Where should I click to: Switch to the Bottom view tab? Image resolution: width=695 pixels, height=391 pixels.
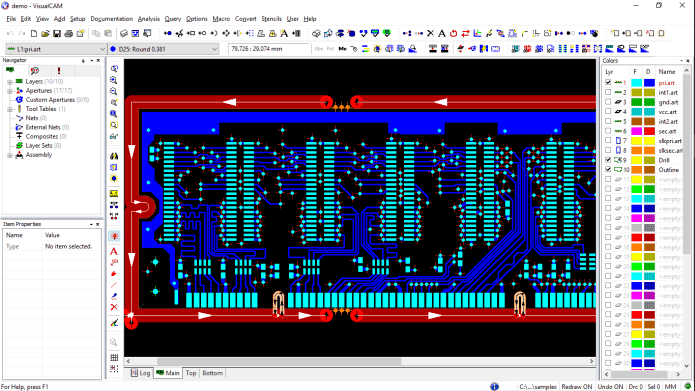click(212, 373)
